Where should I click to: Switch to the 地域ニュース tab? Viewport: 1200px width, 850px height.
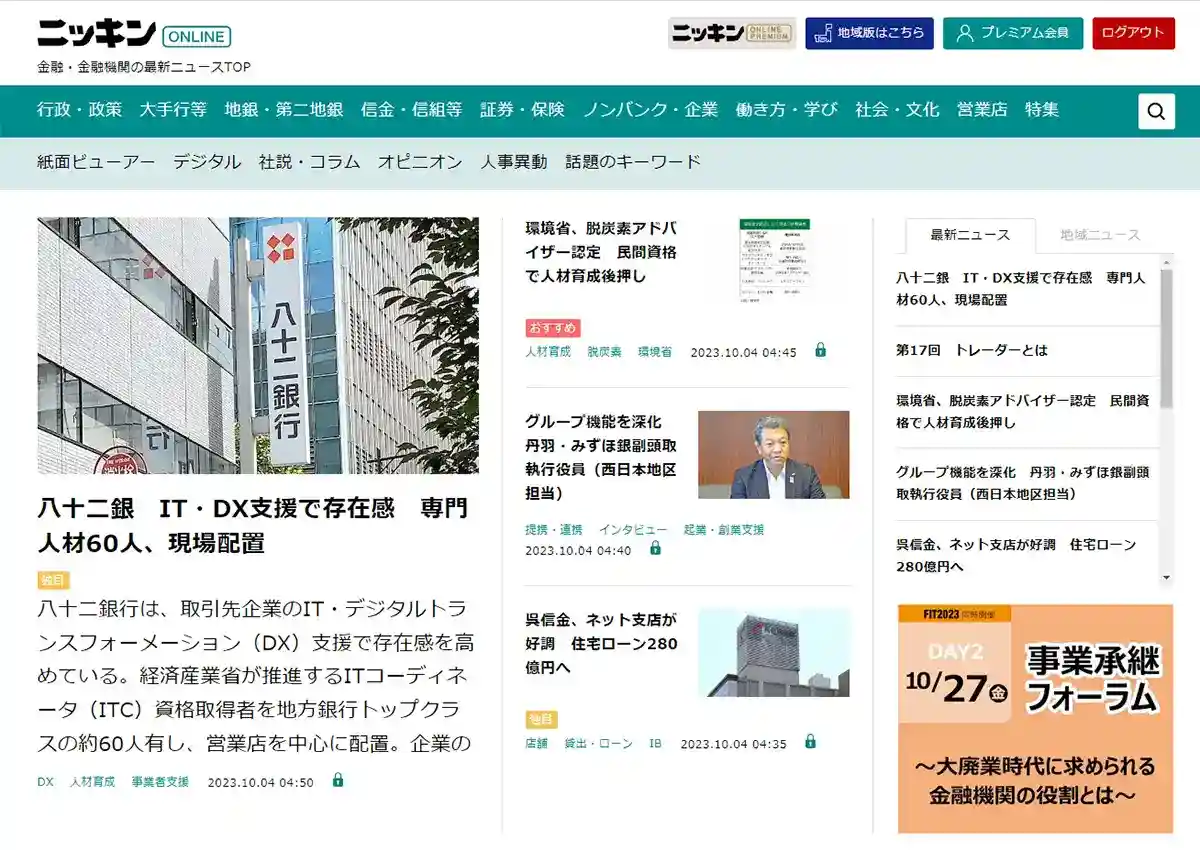(x=1100, y=235)
